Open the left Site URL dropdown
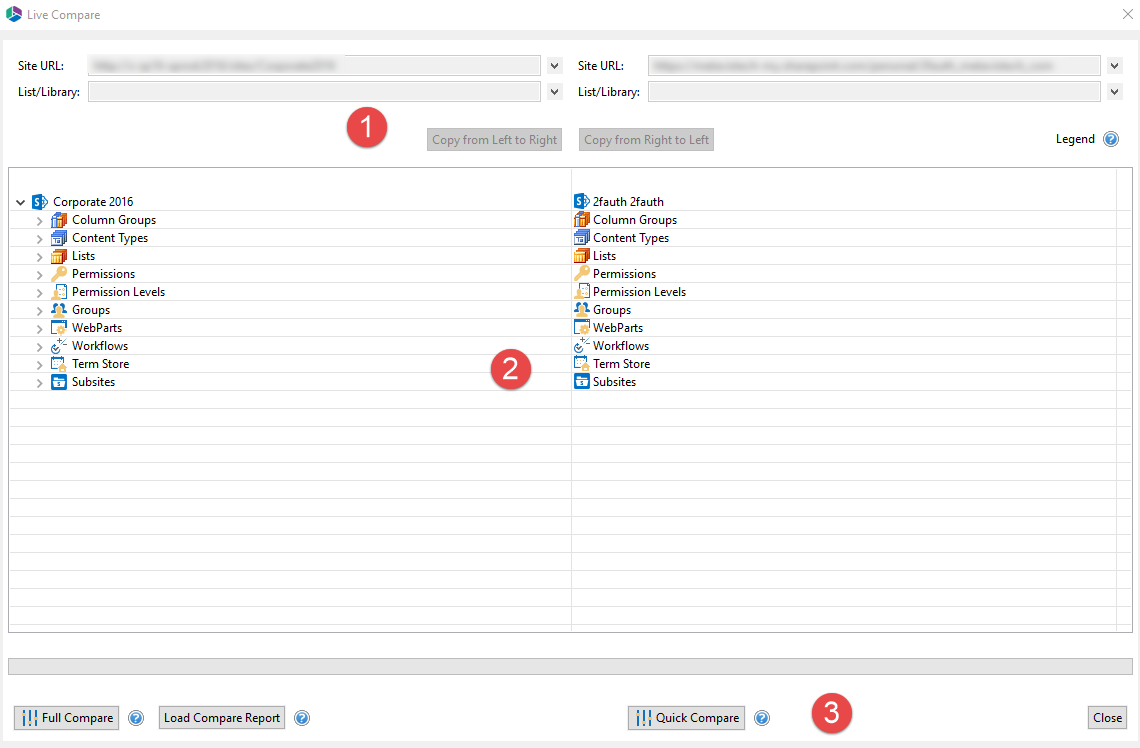The height and width of the screenshot is (748, 1140). point(554,65)
